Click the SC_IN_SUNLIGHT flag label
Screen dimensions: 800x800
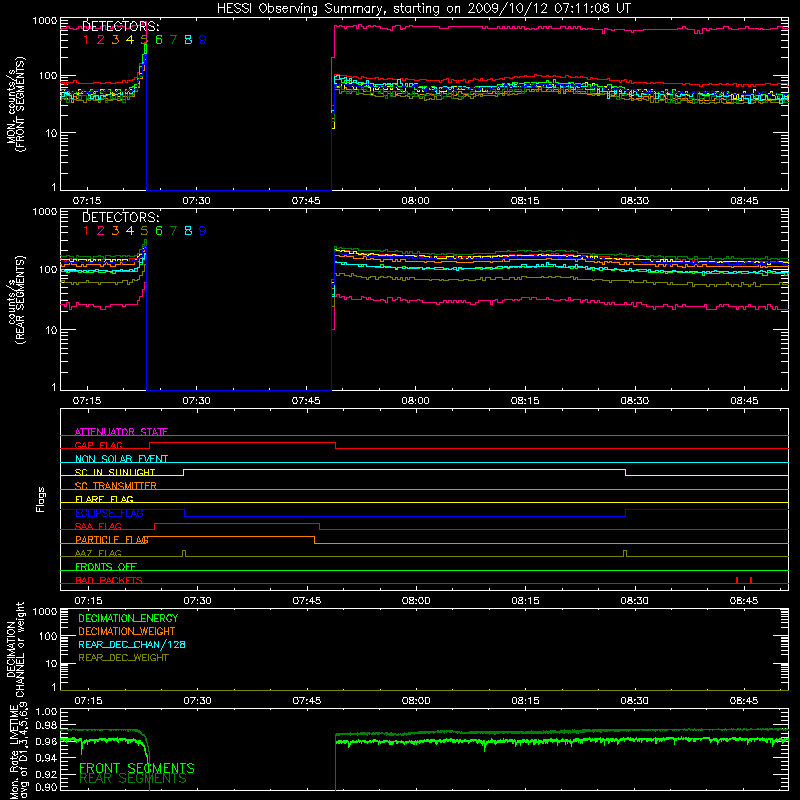click(x=115, y=472)
